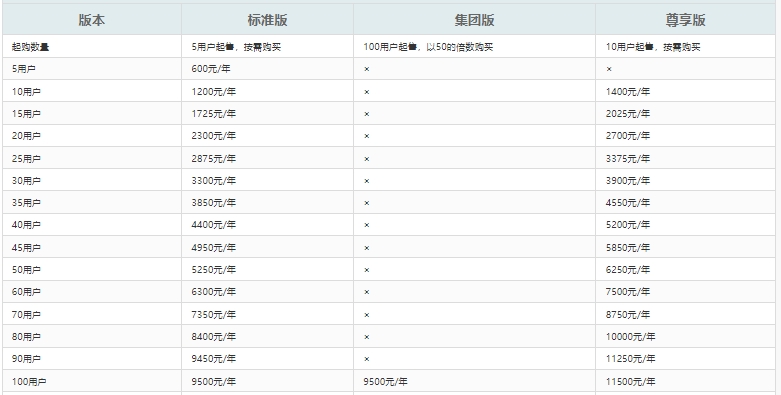Image resolution: width=781 pixels, height=395 pixels.
Task: Select the 100用户 row label
Action: tap(28, 382)
